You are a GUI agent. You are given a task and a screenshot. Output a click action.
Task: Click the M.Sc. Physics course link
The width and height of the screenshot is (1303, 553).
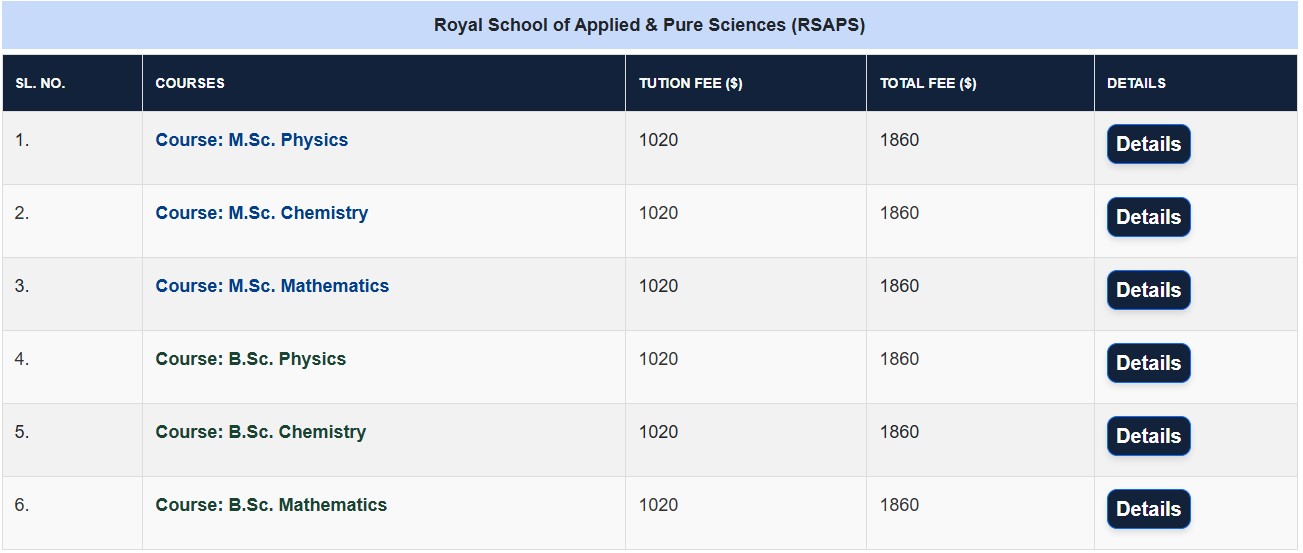tap(252, 140)
